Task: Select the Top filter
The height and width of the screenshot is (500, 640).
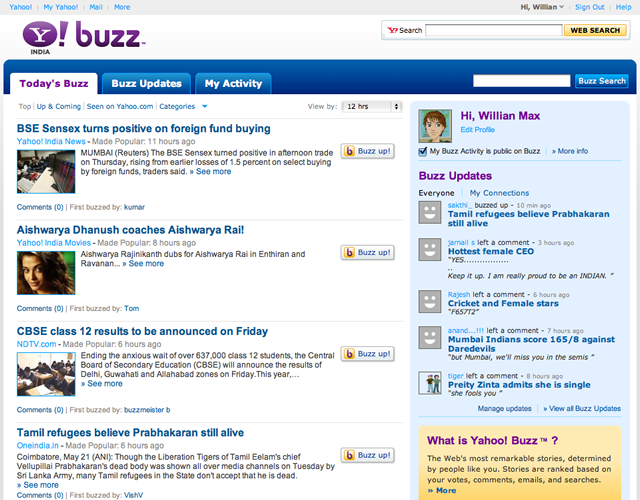Action: coord(24,107)
